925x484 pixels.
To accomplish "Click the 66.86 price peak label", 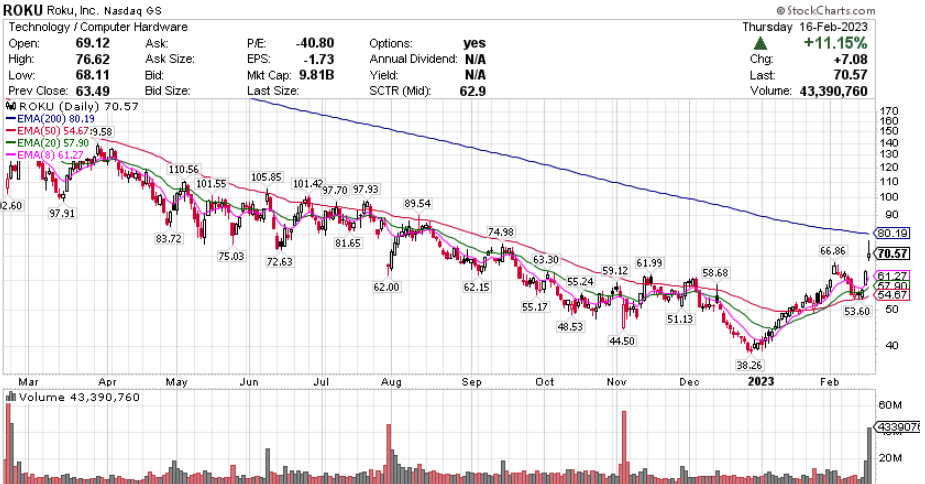I will (x=832, y=251).
